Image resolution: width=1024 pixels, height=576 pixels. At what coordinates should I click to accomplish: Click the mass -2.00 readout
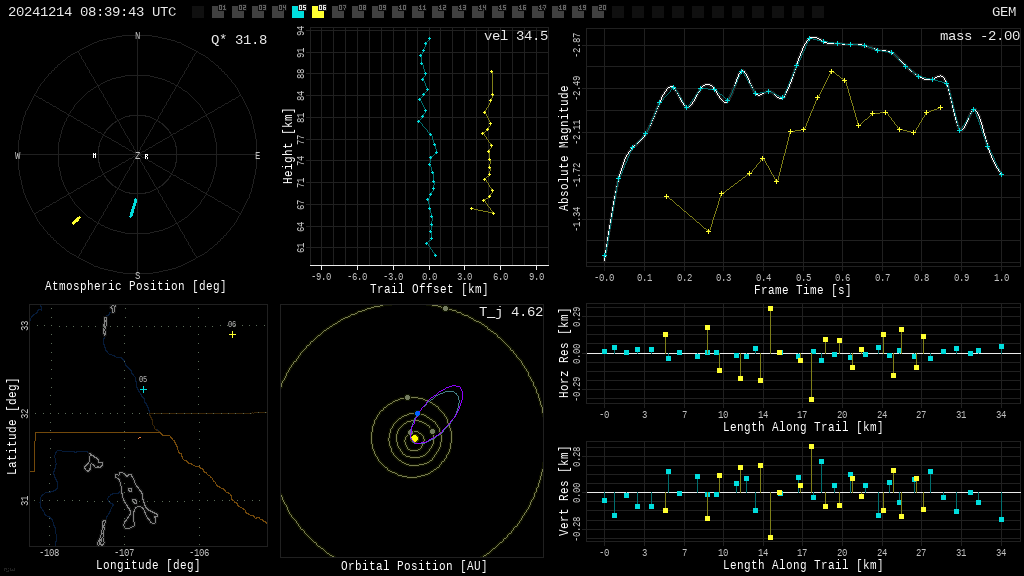click(979, 36)
